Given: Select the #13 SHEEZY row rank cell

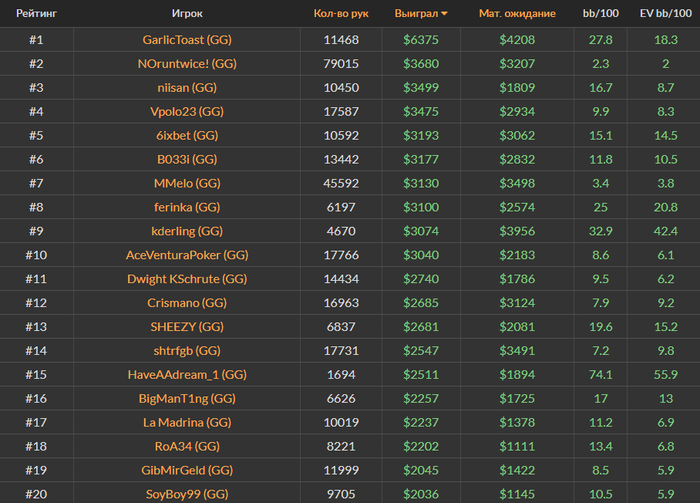Looking at the screenshot, I should 36,327.
